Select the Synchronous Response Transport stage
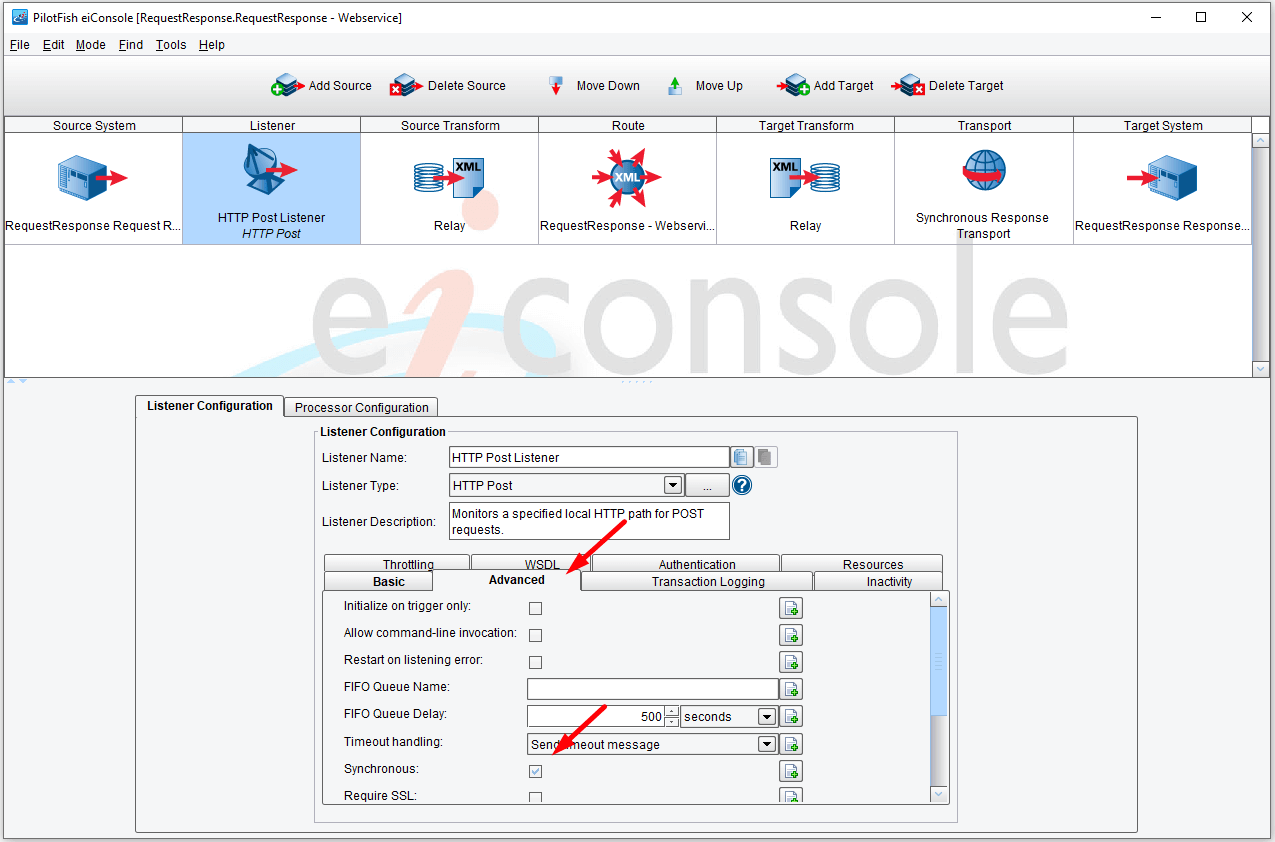This screenshot has height=842, width=1275. click(984, 189)
